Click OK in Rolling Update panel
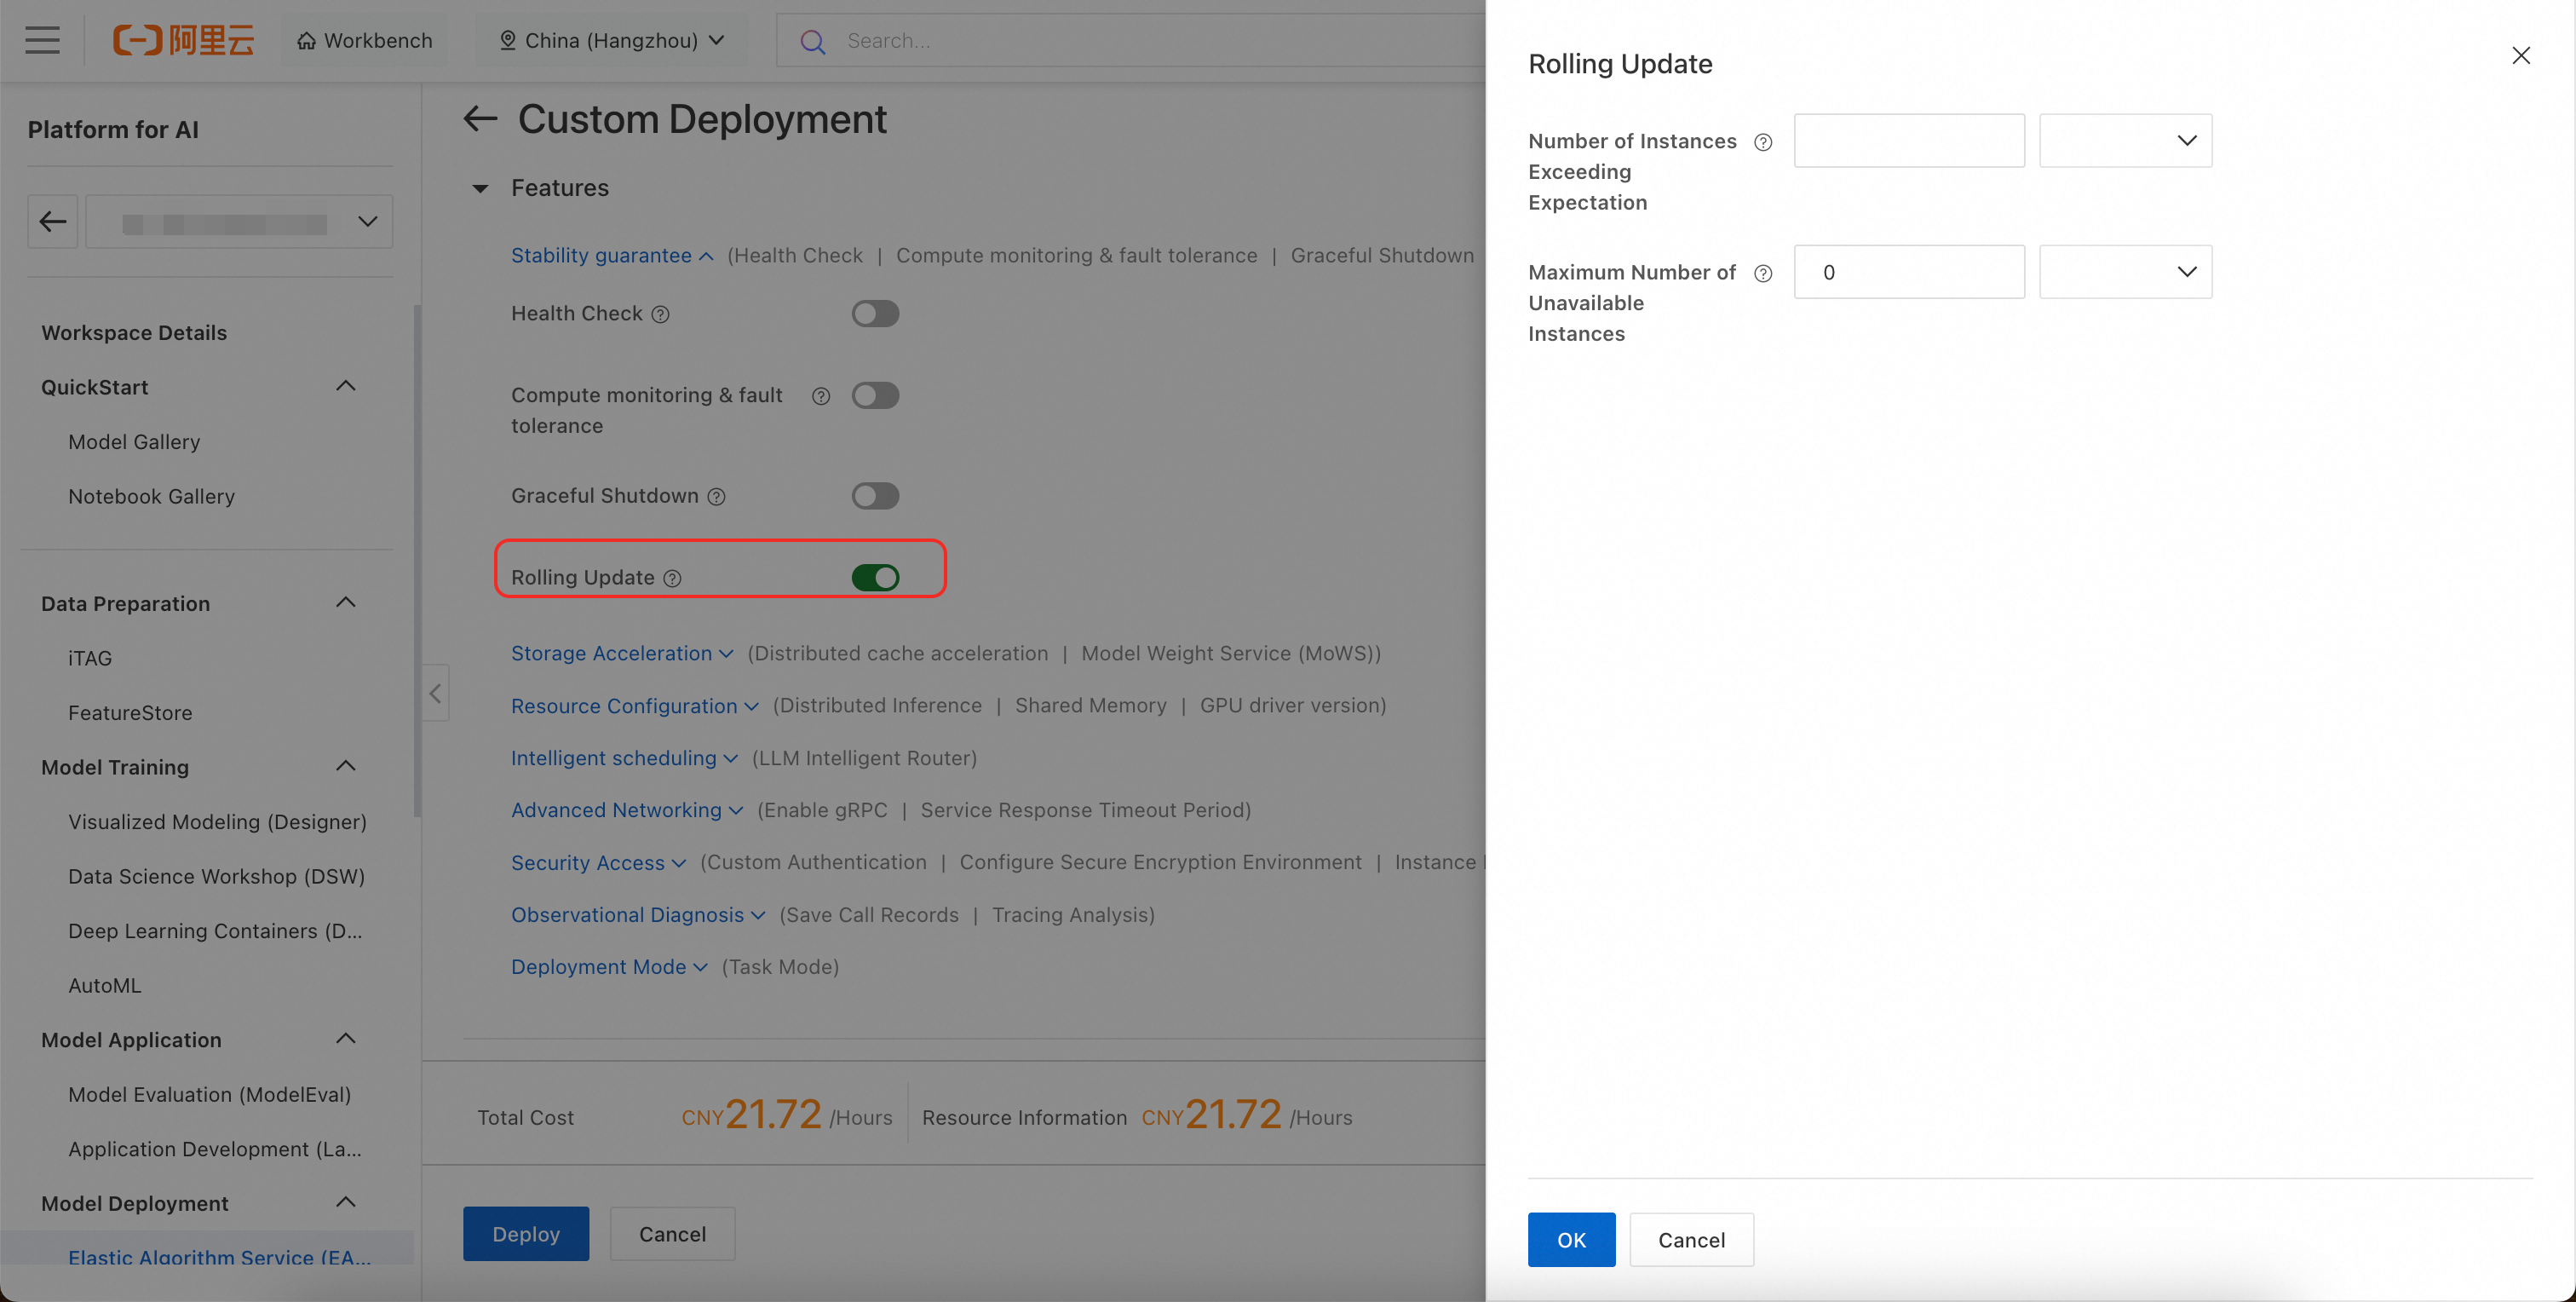2576x1302 pixels. coord(1570,1239)
